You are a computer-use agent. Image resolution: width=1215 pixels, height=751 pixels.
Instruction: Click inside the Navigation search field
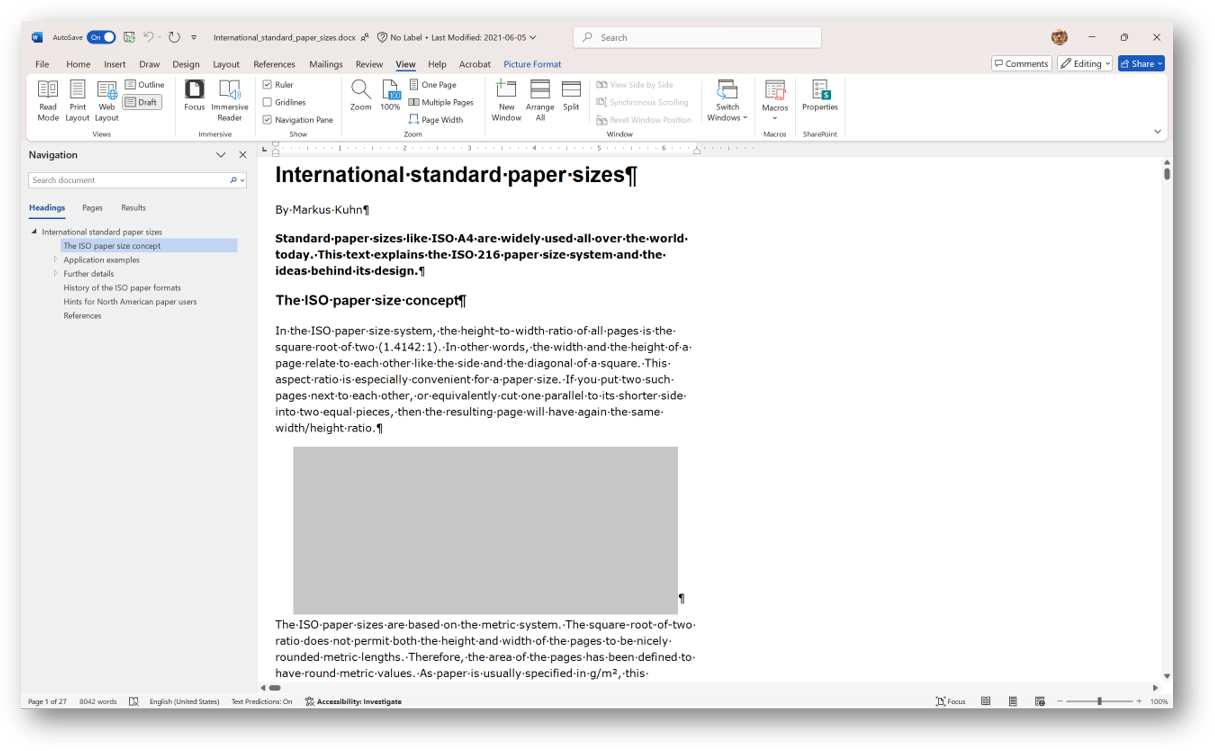(x=130, y=180)
